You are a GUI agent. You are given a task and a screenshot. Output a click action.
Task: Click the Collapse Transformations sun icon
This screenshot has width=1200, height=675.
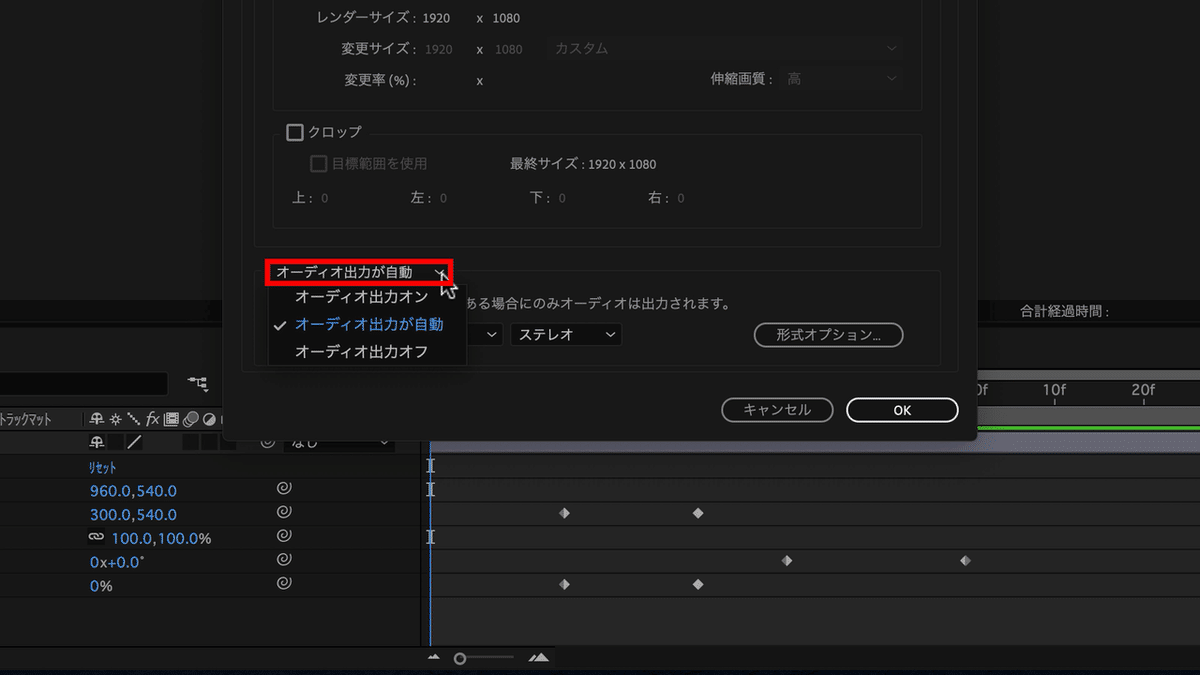coord(115,418)
